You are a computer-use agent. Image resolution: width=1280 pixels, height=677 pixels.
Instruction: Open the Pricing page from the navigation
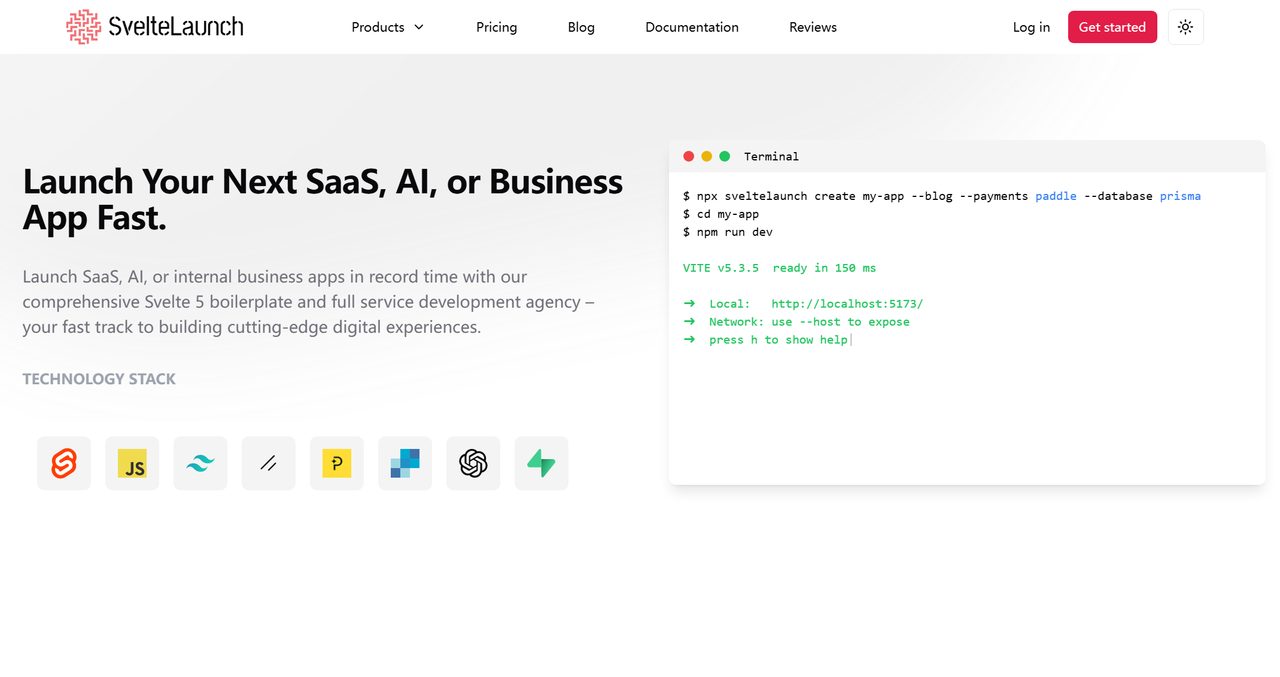point(497,27)
